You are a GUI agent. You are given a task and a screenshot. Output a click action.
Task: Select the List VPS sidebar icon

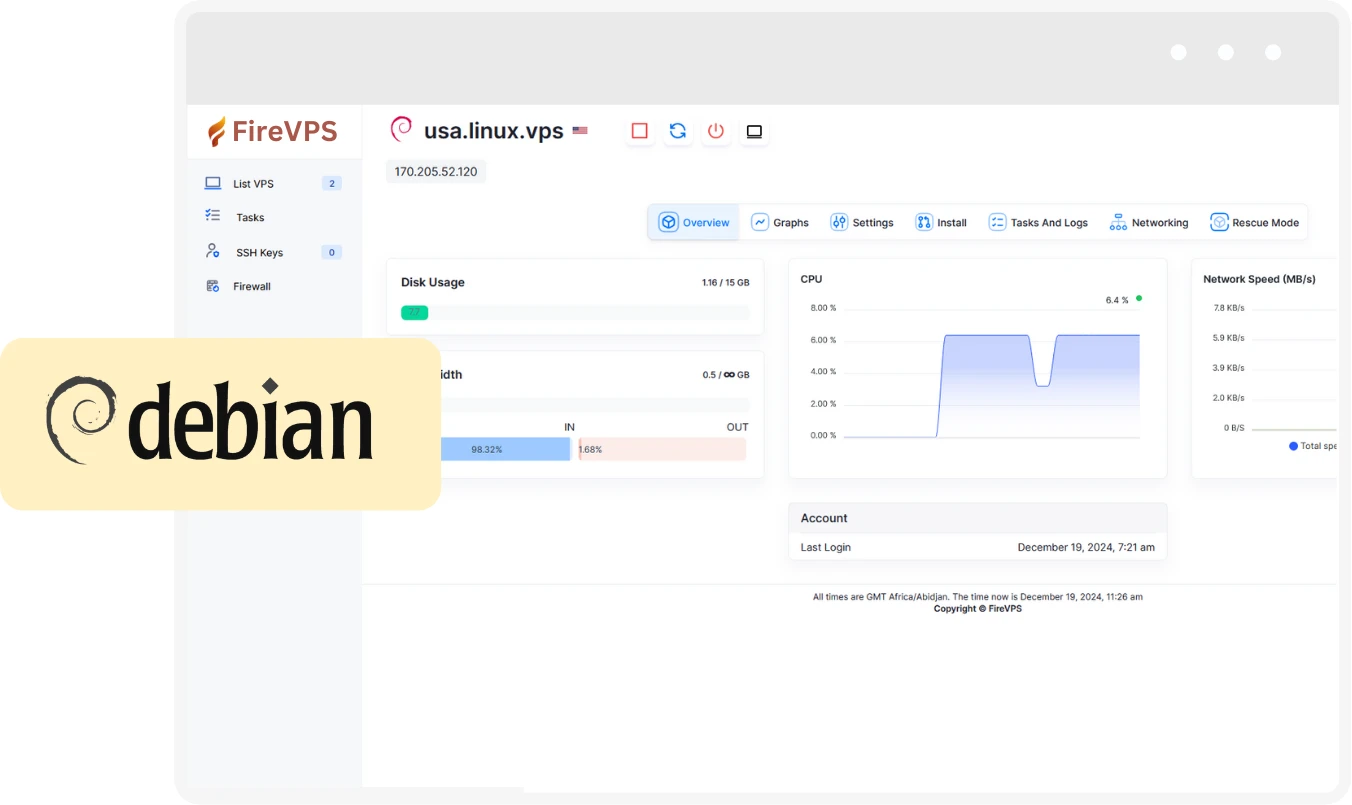(x=212, y=182)
